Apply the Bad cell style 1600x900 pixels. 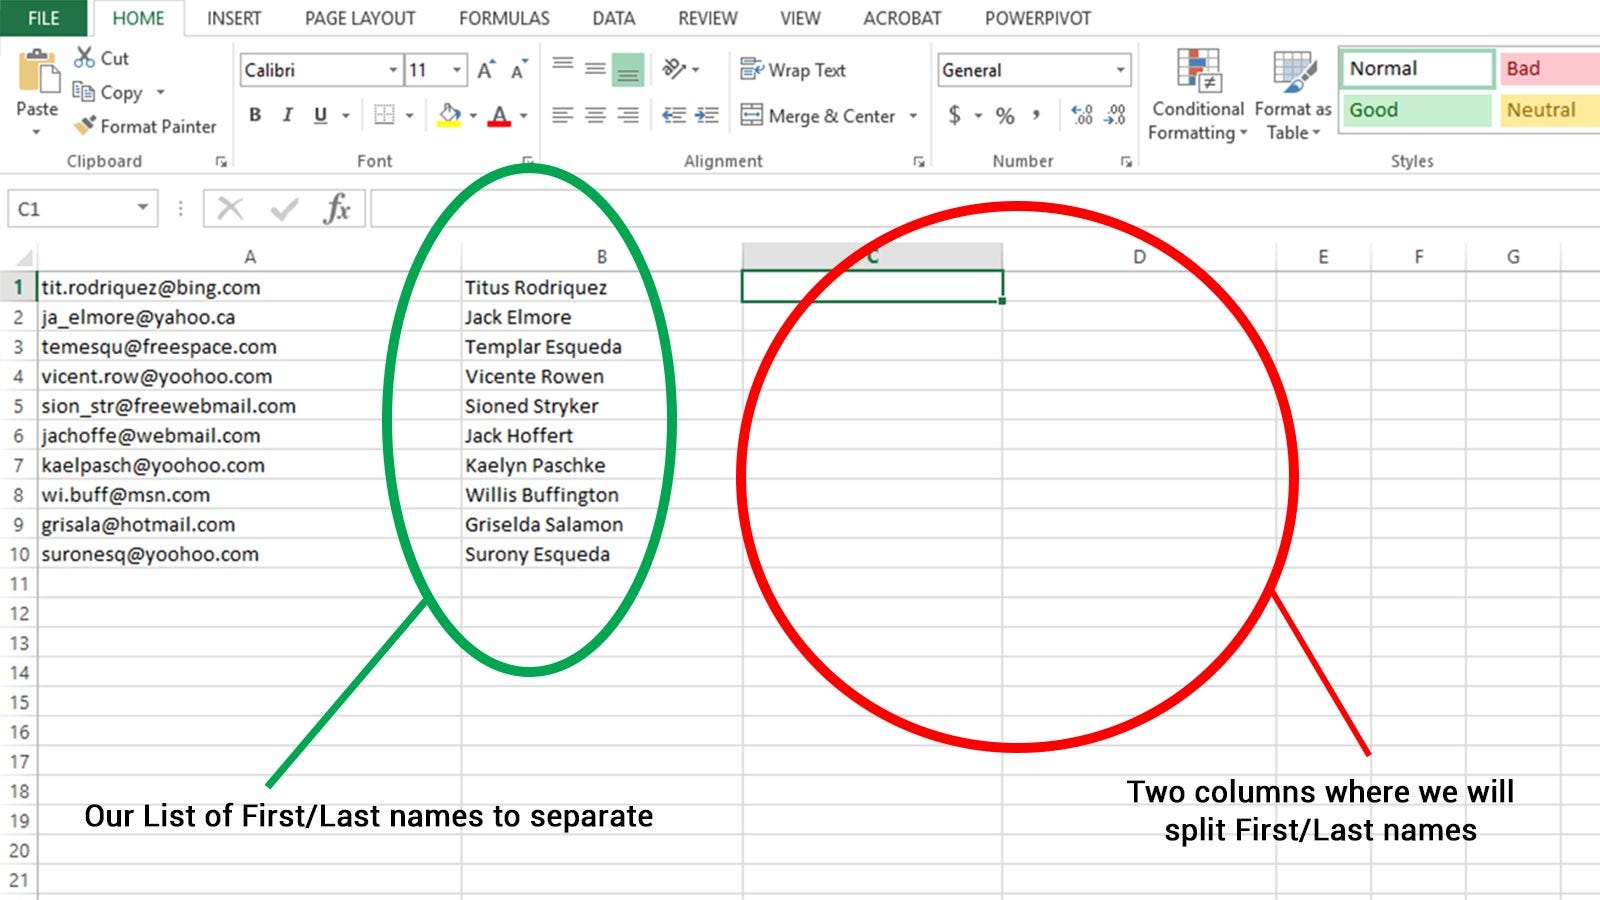coord(1548,69)
